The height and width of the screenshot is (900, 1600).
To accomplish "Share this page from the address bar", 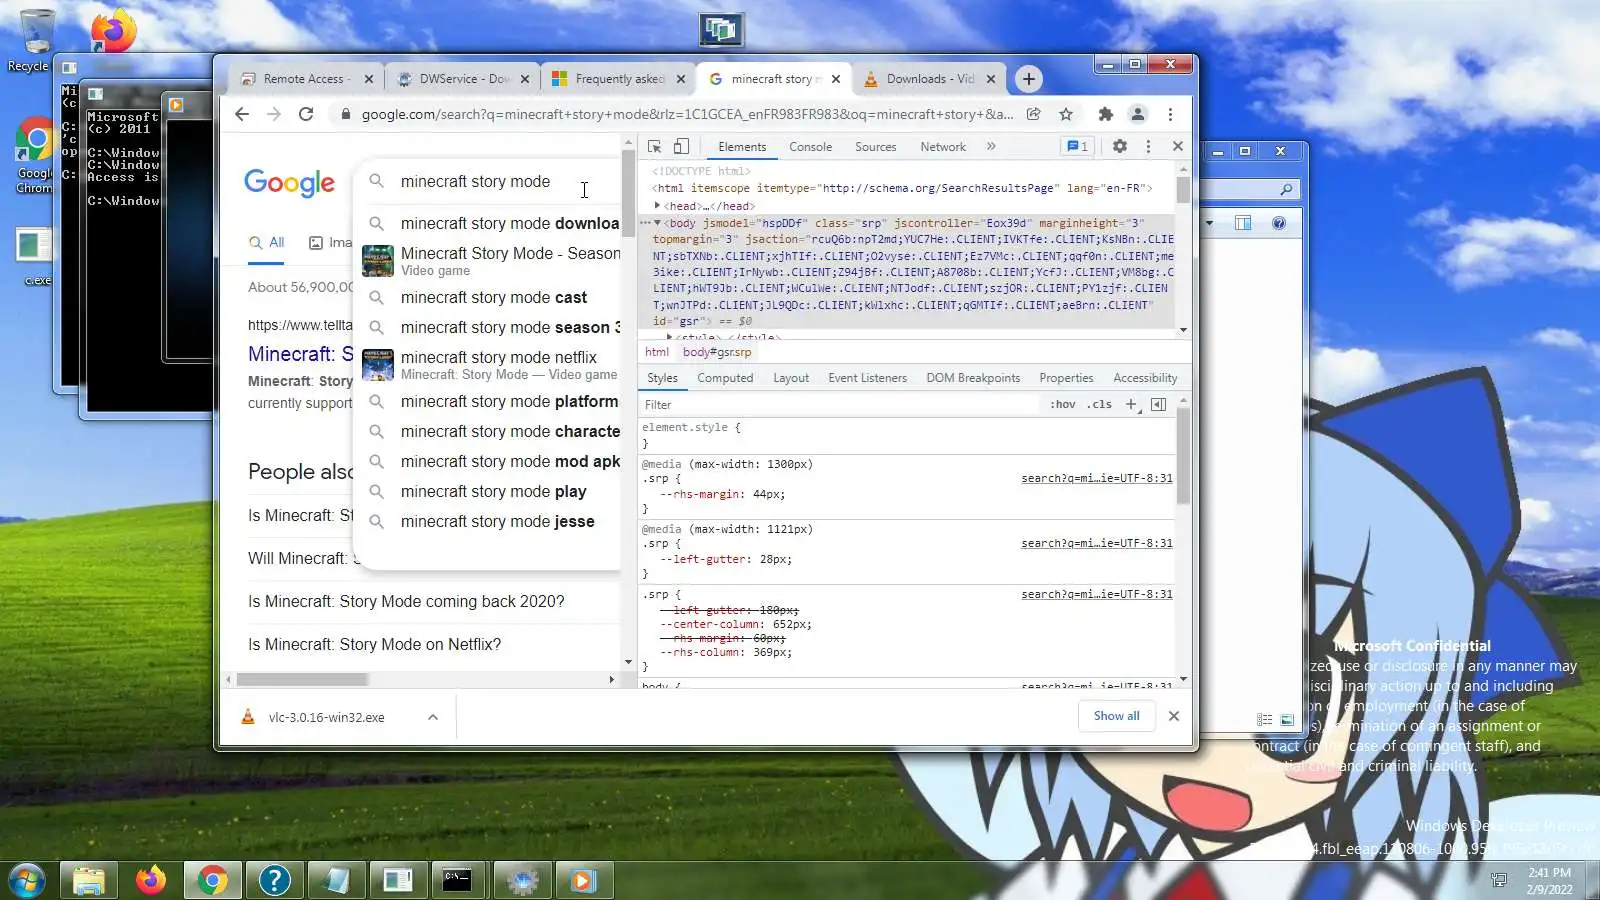I will 1034,114.
